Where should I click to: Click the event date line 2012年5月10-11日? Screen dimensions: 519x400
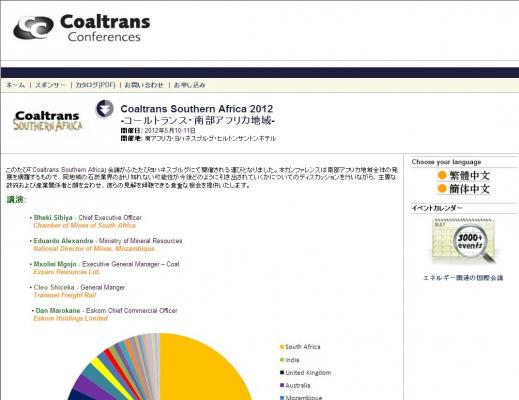click(x=170, y=130)
